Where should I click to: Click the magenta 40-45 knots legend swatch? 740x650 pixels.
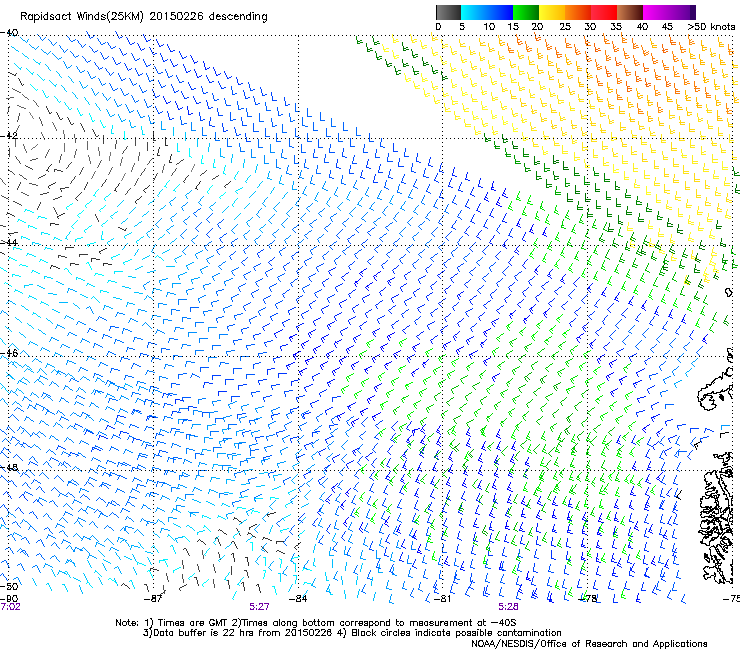click(656, 12)
